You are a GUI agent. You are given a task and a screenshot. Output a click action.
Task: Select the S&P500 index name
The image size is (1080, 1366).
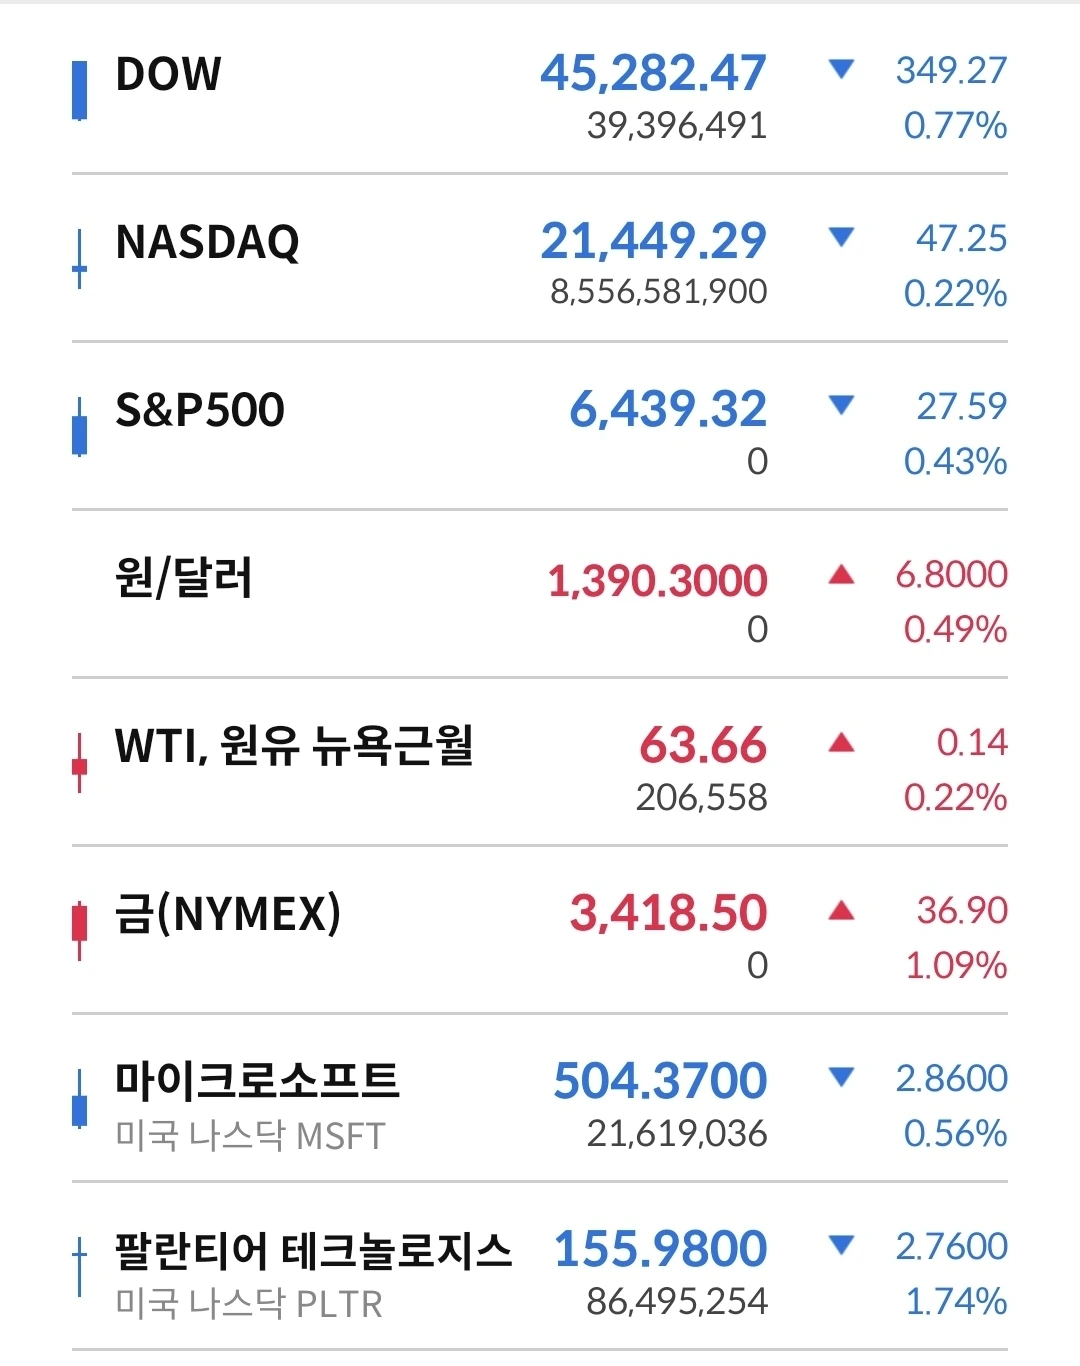pos(200,410)
